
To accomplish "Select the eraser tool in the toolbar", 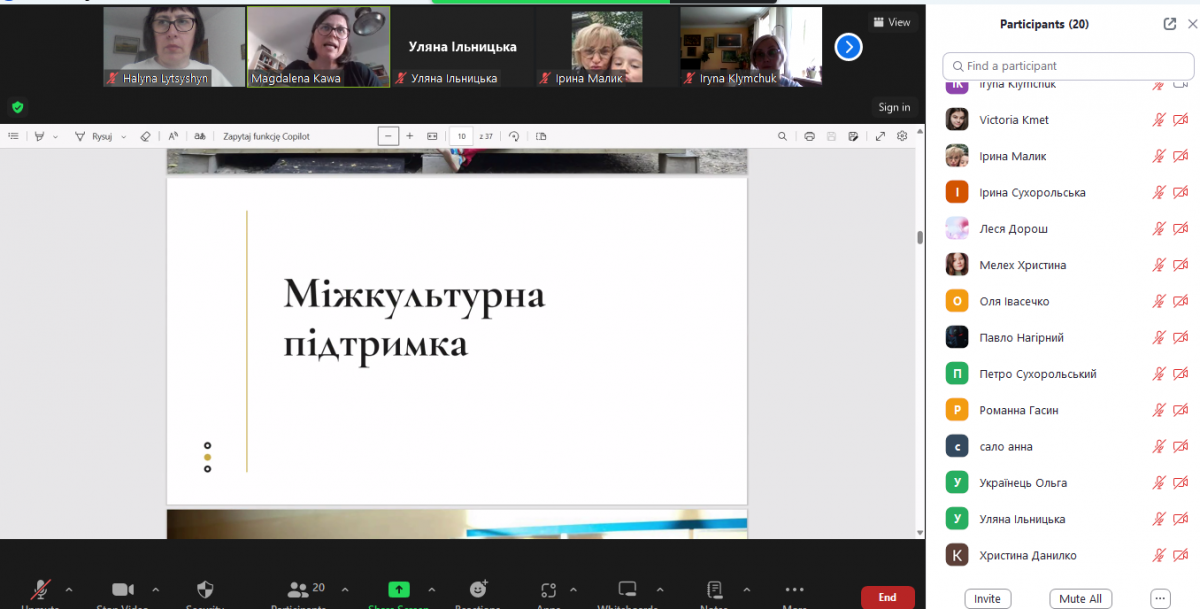I will (x=145, y=136).
